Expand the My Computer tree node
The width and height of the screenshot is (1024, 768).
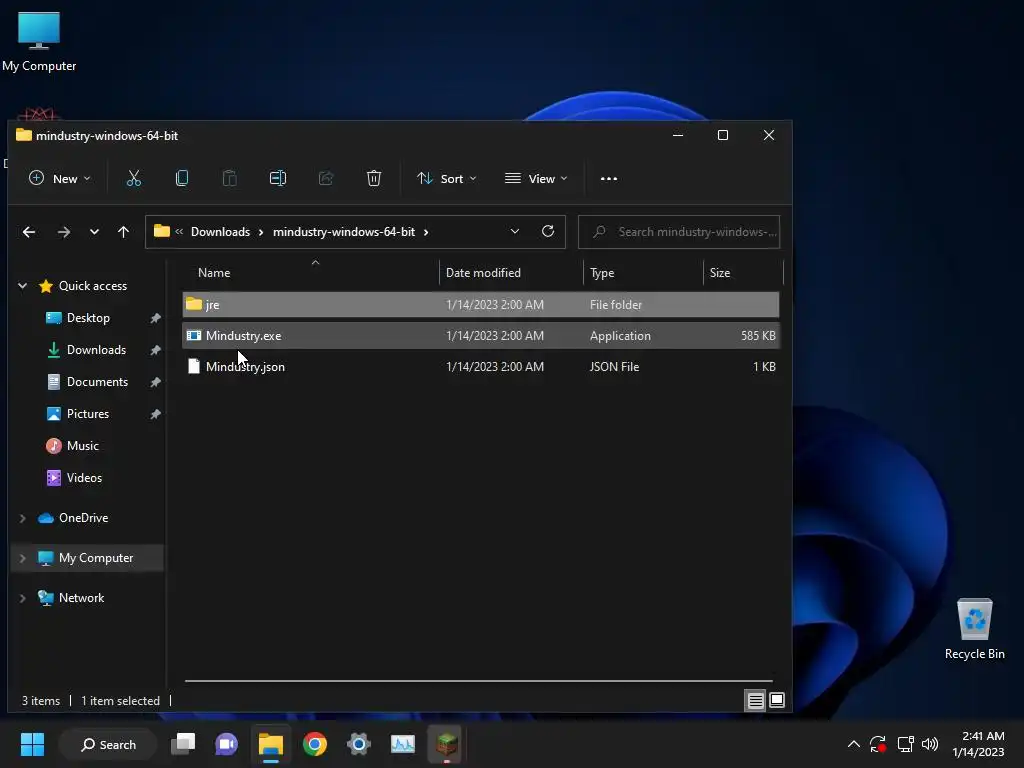pyautogui.click(x=22, y=558)
